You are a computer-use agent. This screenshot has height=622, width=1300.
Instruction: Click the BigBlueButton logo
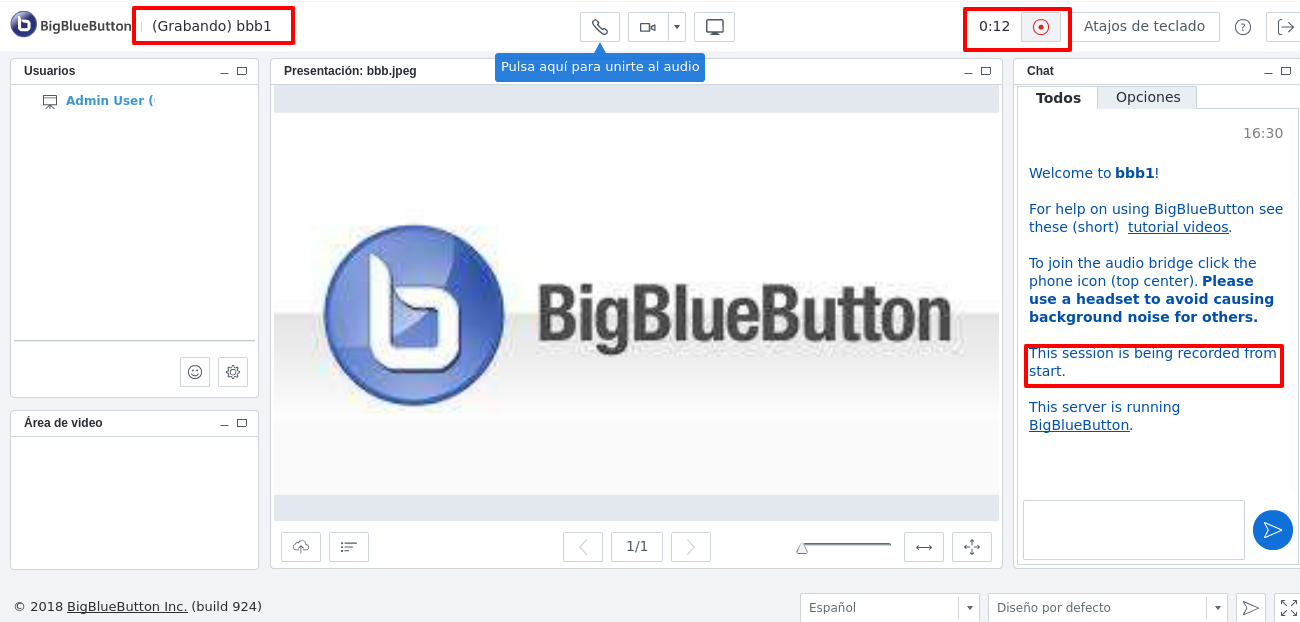point(71,26)
